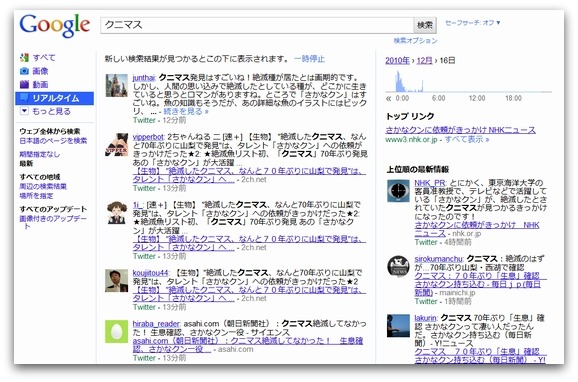The height and width of the screenshot is (382, 578).
Task: Open NHK_PR clock avatar
Action: 398,191
